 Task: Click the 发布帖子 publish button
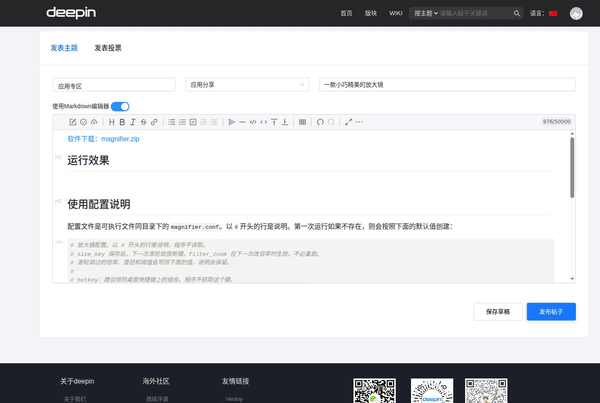[x=551, y=312]
